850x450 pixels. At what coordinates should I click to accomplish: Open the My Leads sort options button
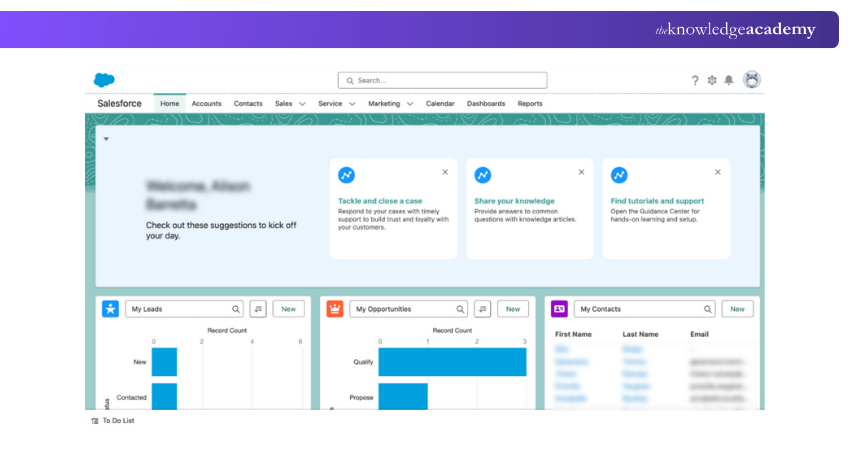258,309
